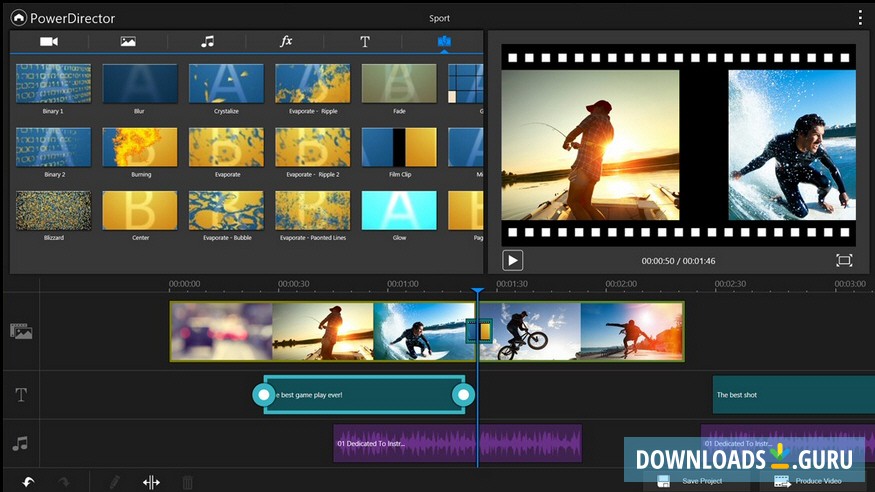875x492 pixels.
Task: Open the video media library tab
Action: (x=48, y=41)
